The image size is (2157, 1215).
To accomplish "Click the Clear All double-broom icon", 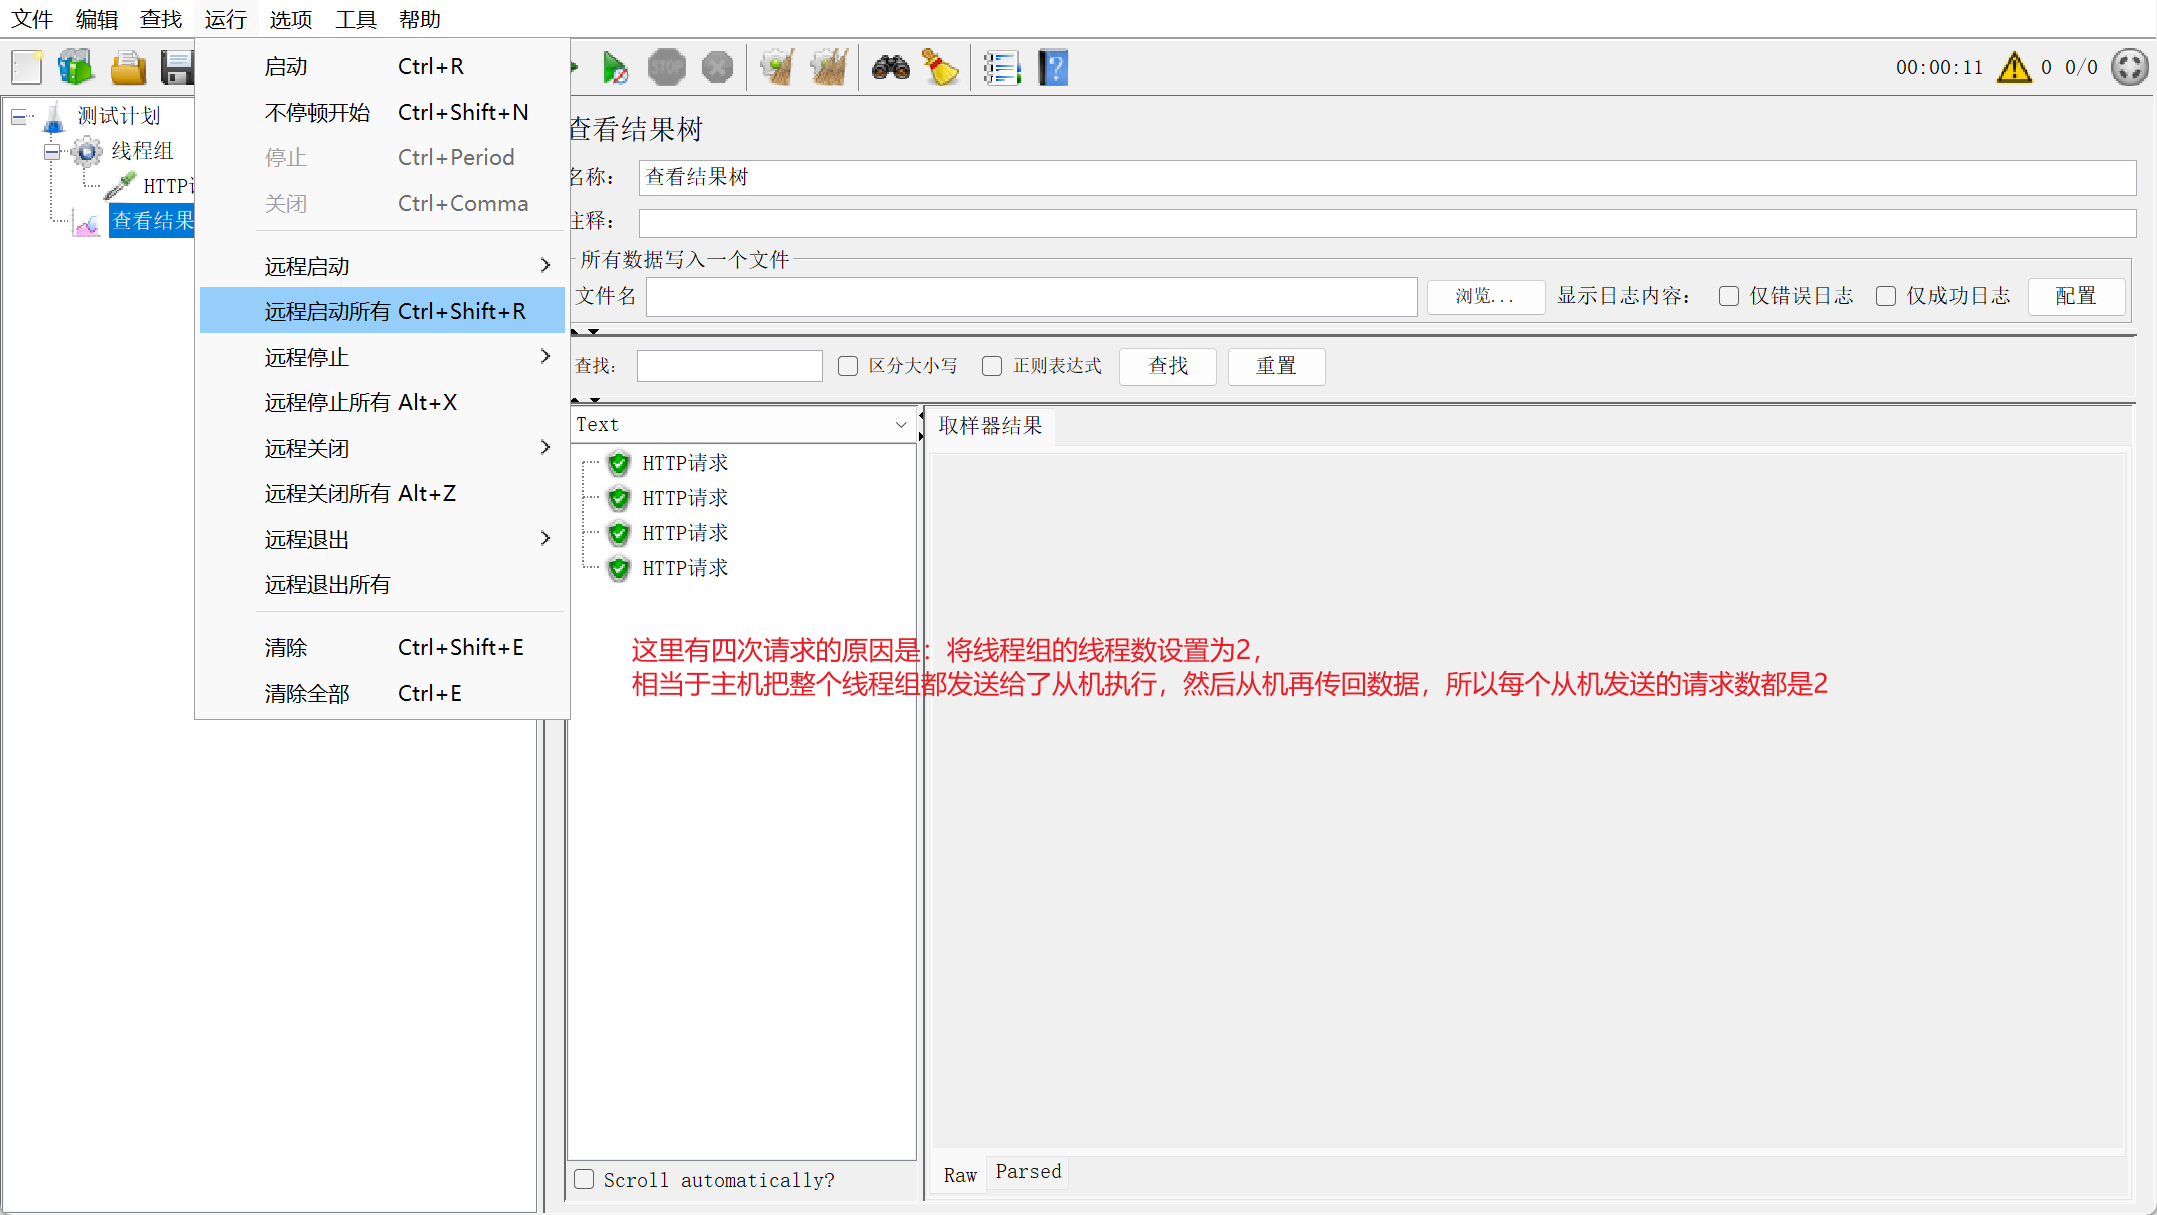I will pyautogui.click(x=829, y=68).
